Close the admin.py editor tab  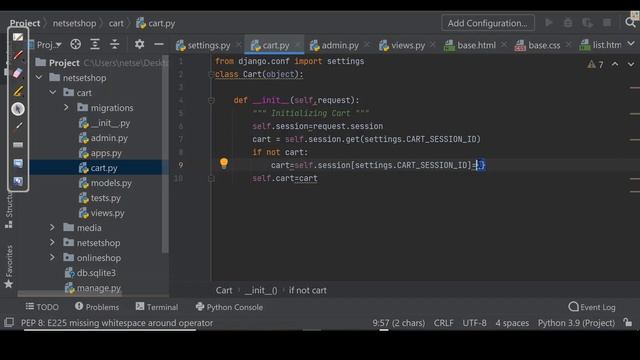pyautogui.click(x=367, y=45)
